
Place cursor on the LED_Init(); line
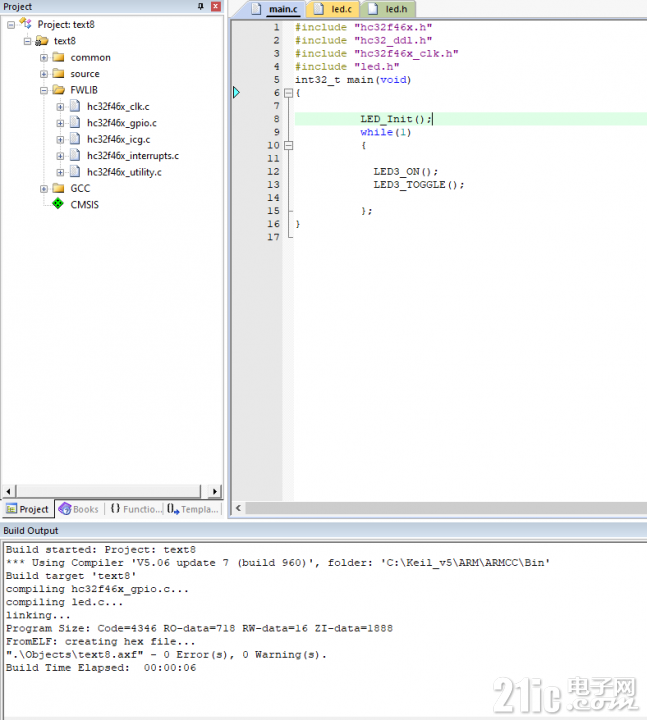(396, 119)
